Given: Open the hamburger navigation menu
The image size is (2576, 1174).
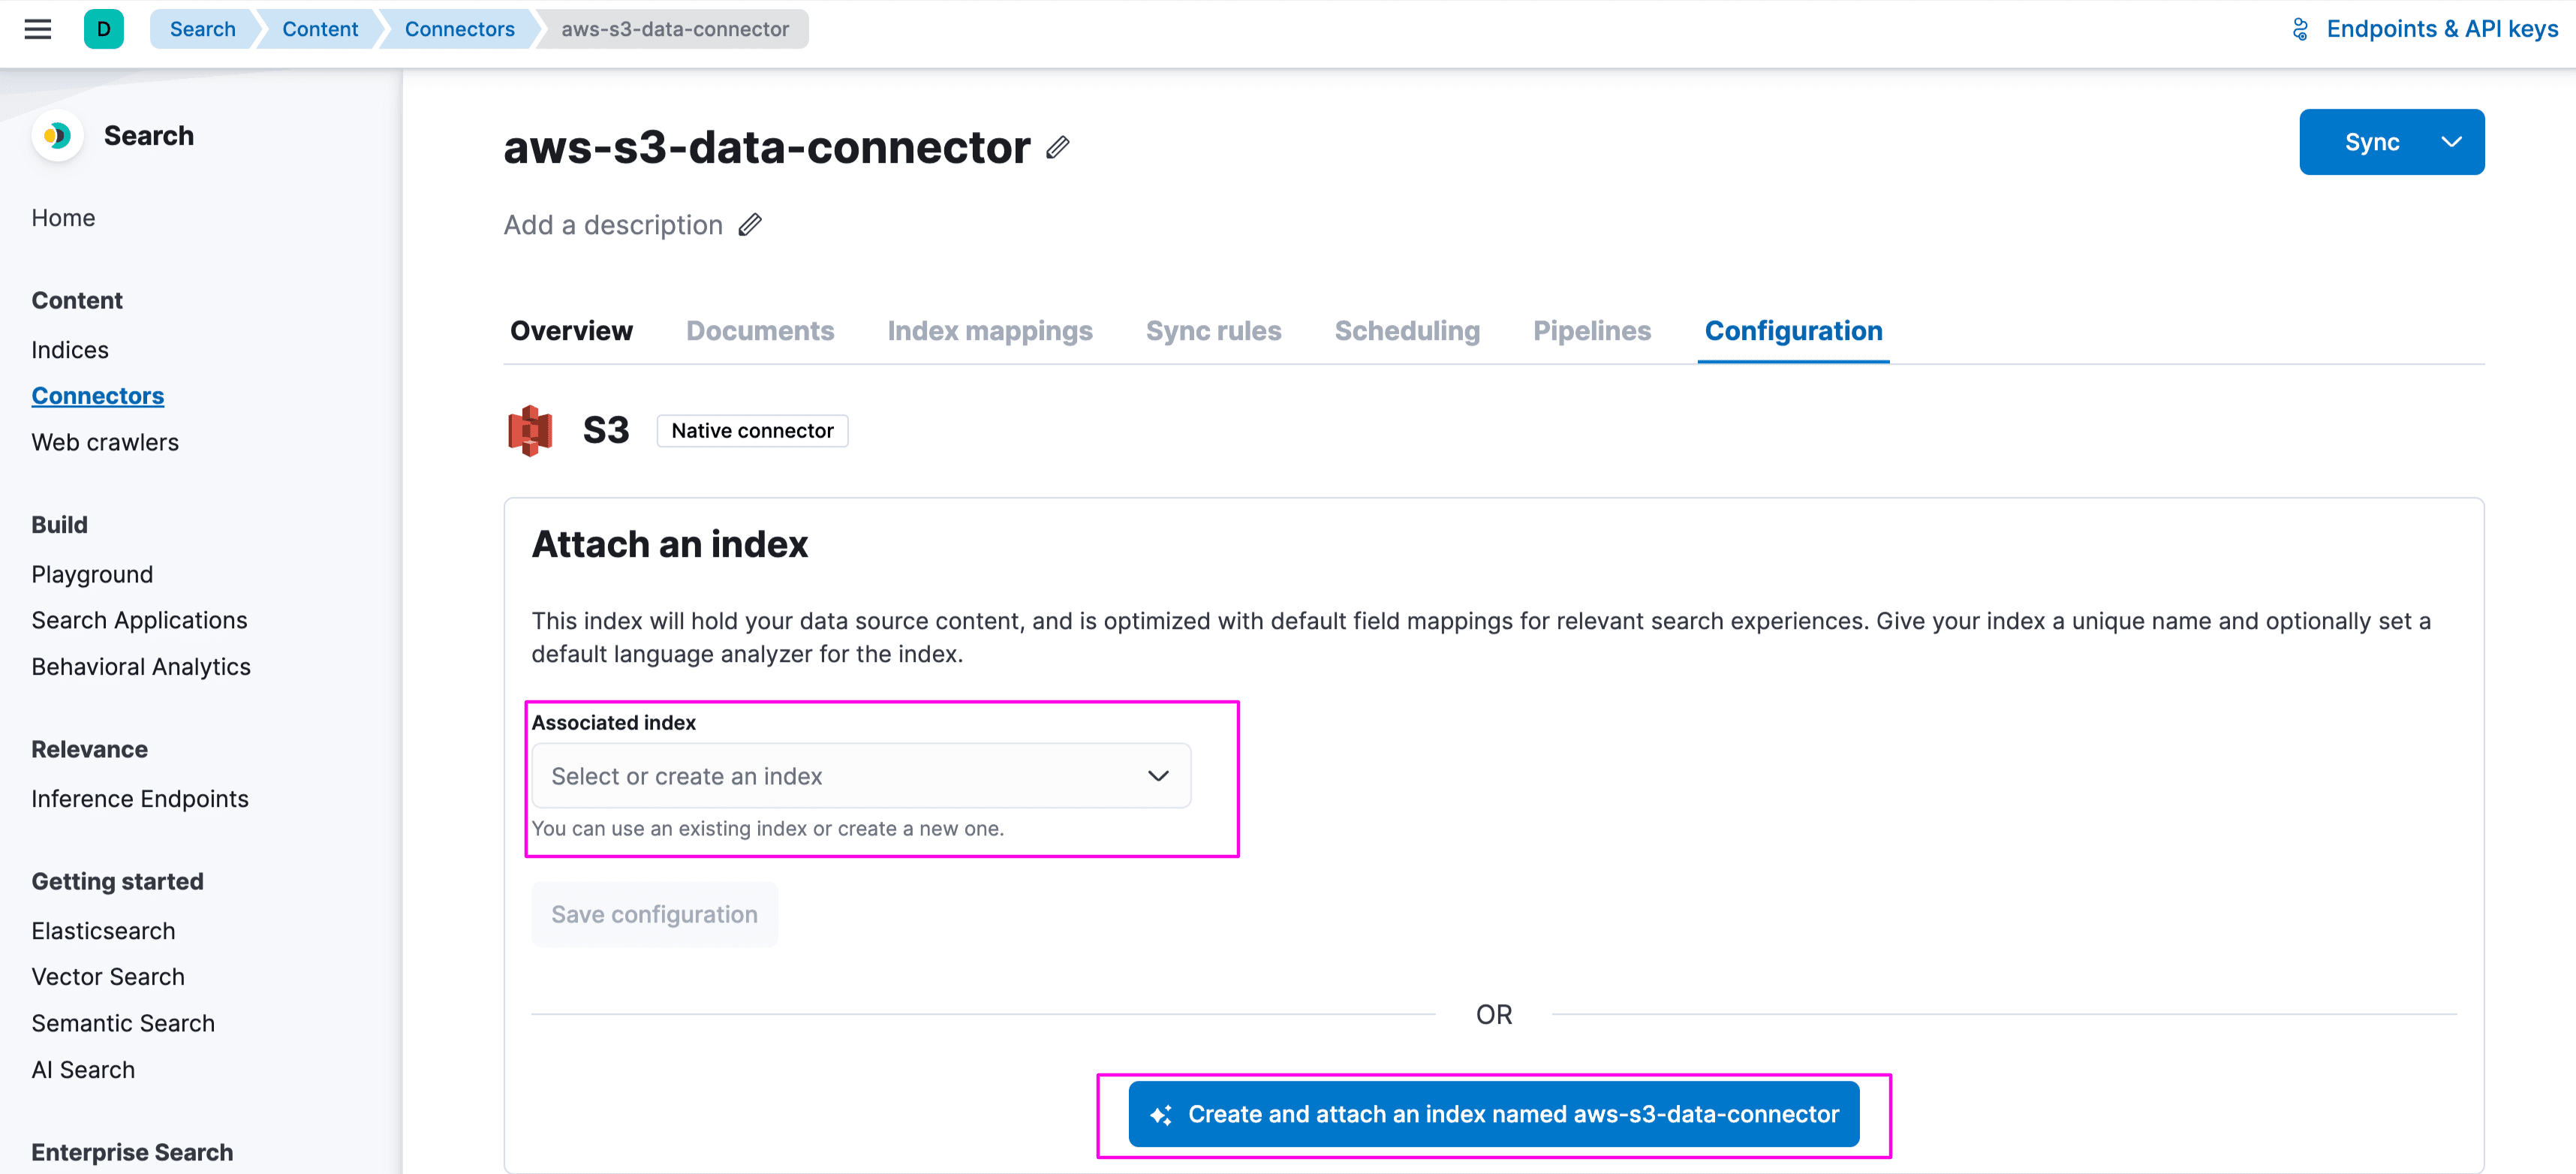Looking at the screenshot, I should coord(38,29).
